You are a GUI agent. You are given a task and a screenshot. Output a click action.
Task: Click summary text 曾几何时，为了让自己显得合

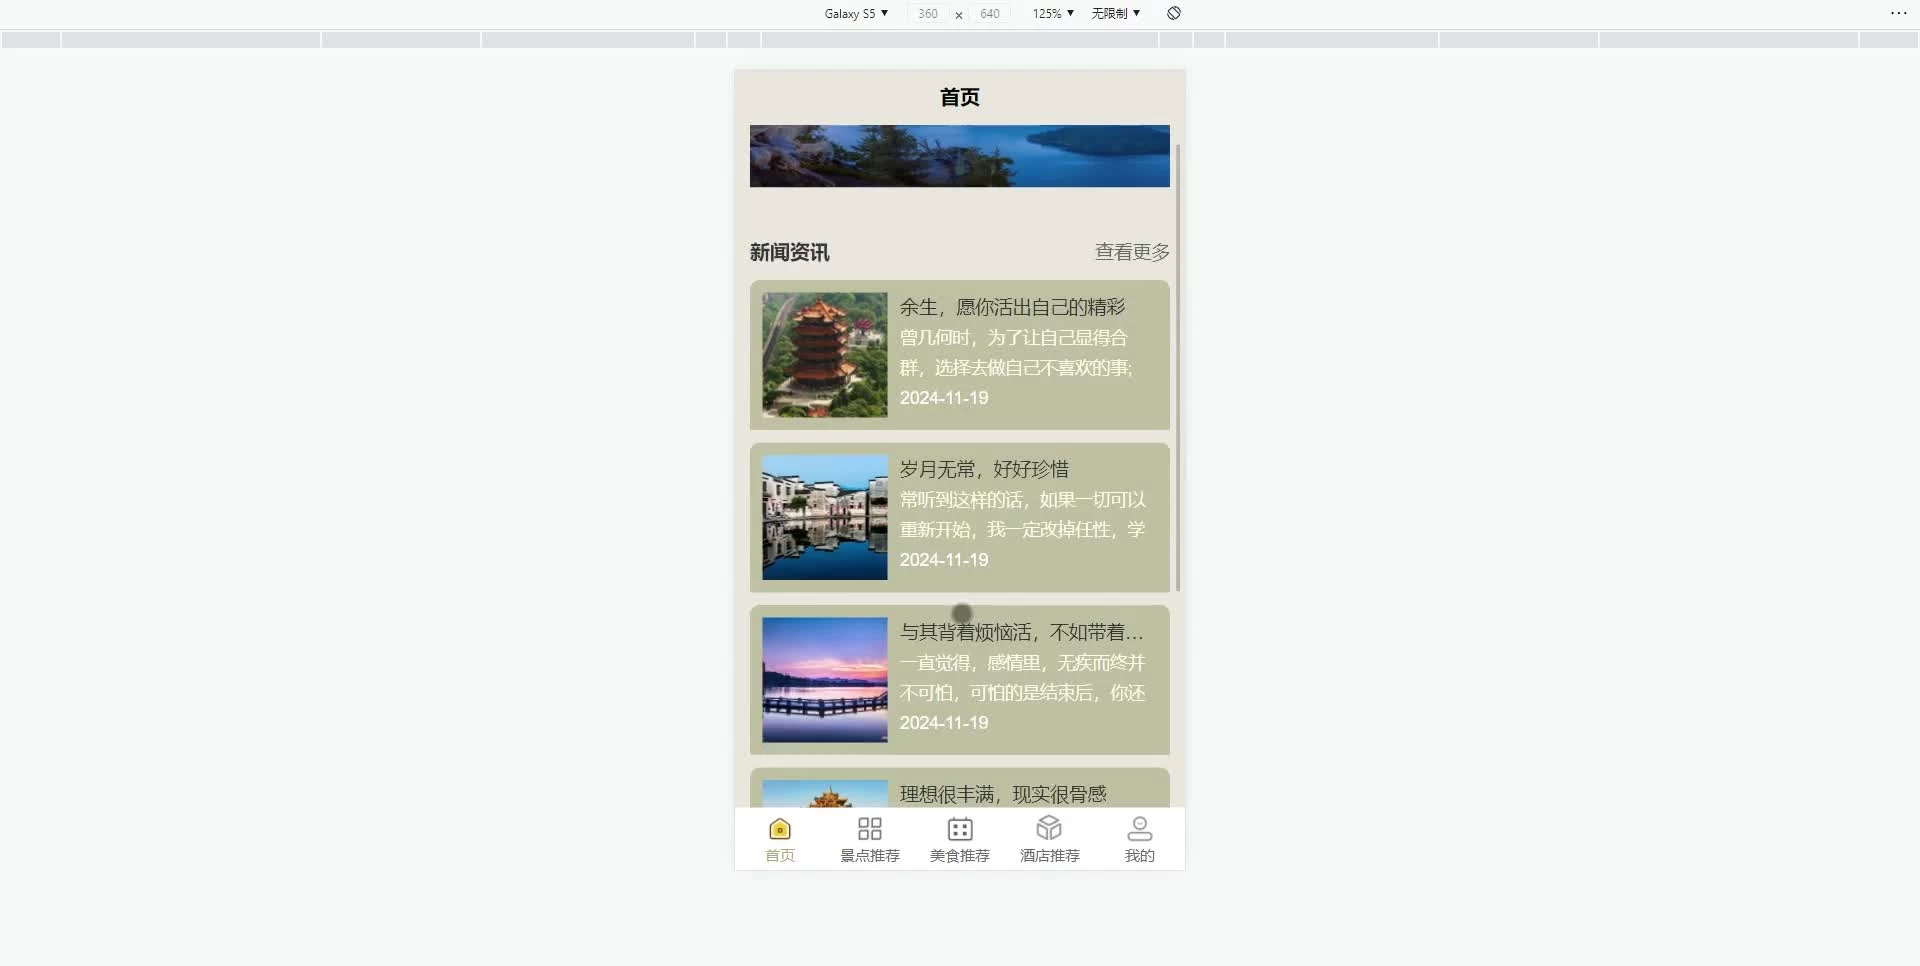[1013, 337]
